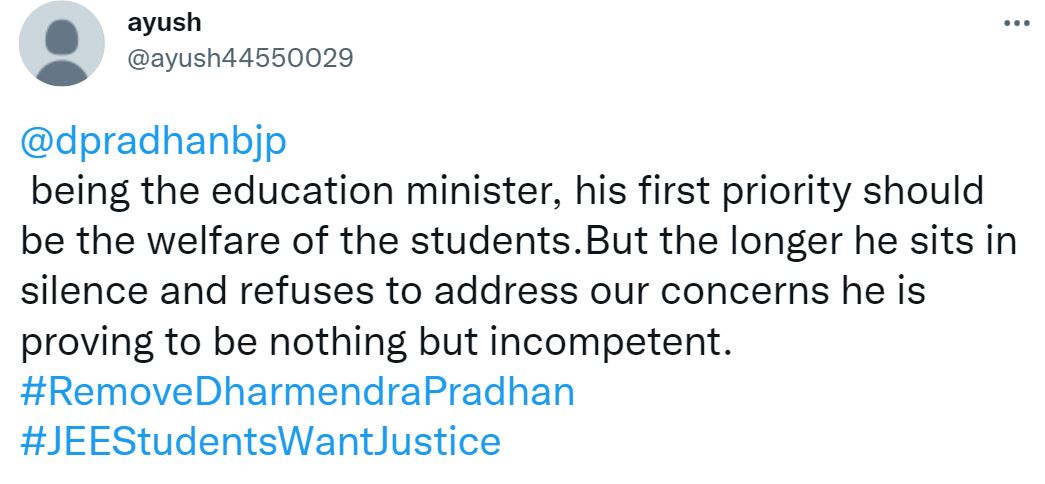This screenshot has width=1045, height=484.
Task: Select the #JEEStudentsWantJustice hashtag
Action: click(x=259, y=440)
